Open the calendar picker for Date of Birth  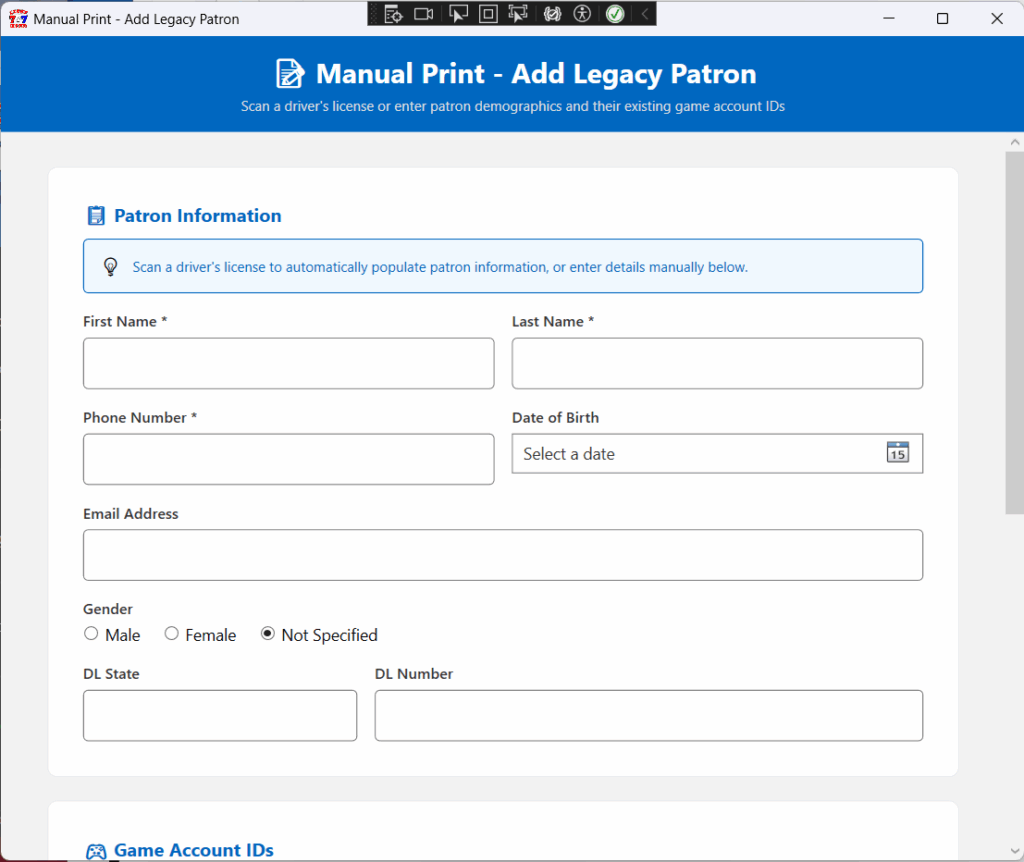pyautogui.click(x=897, y=452)
